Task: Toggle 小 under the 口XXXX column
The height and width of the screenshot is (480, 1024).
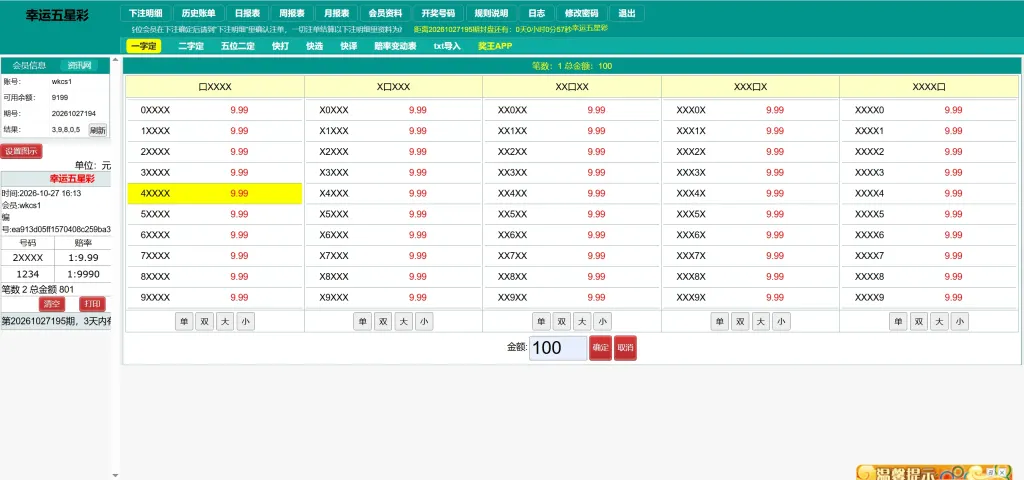Action: (x=246, y=321)
